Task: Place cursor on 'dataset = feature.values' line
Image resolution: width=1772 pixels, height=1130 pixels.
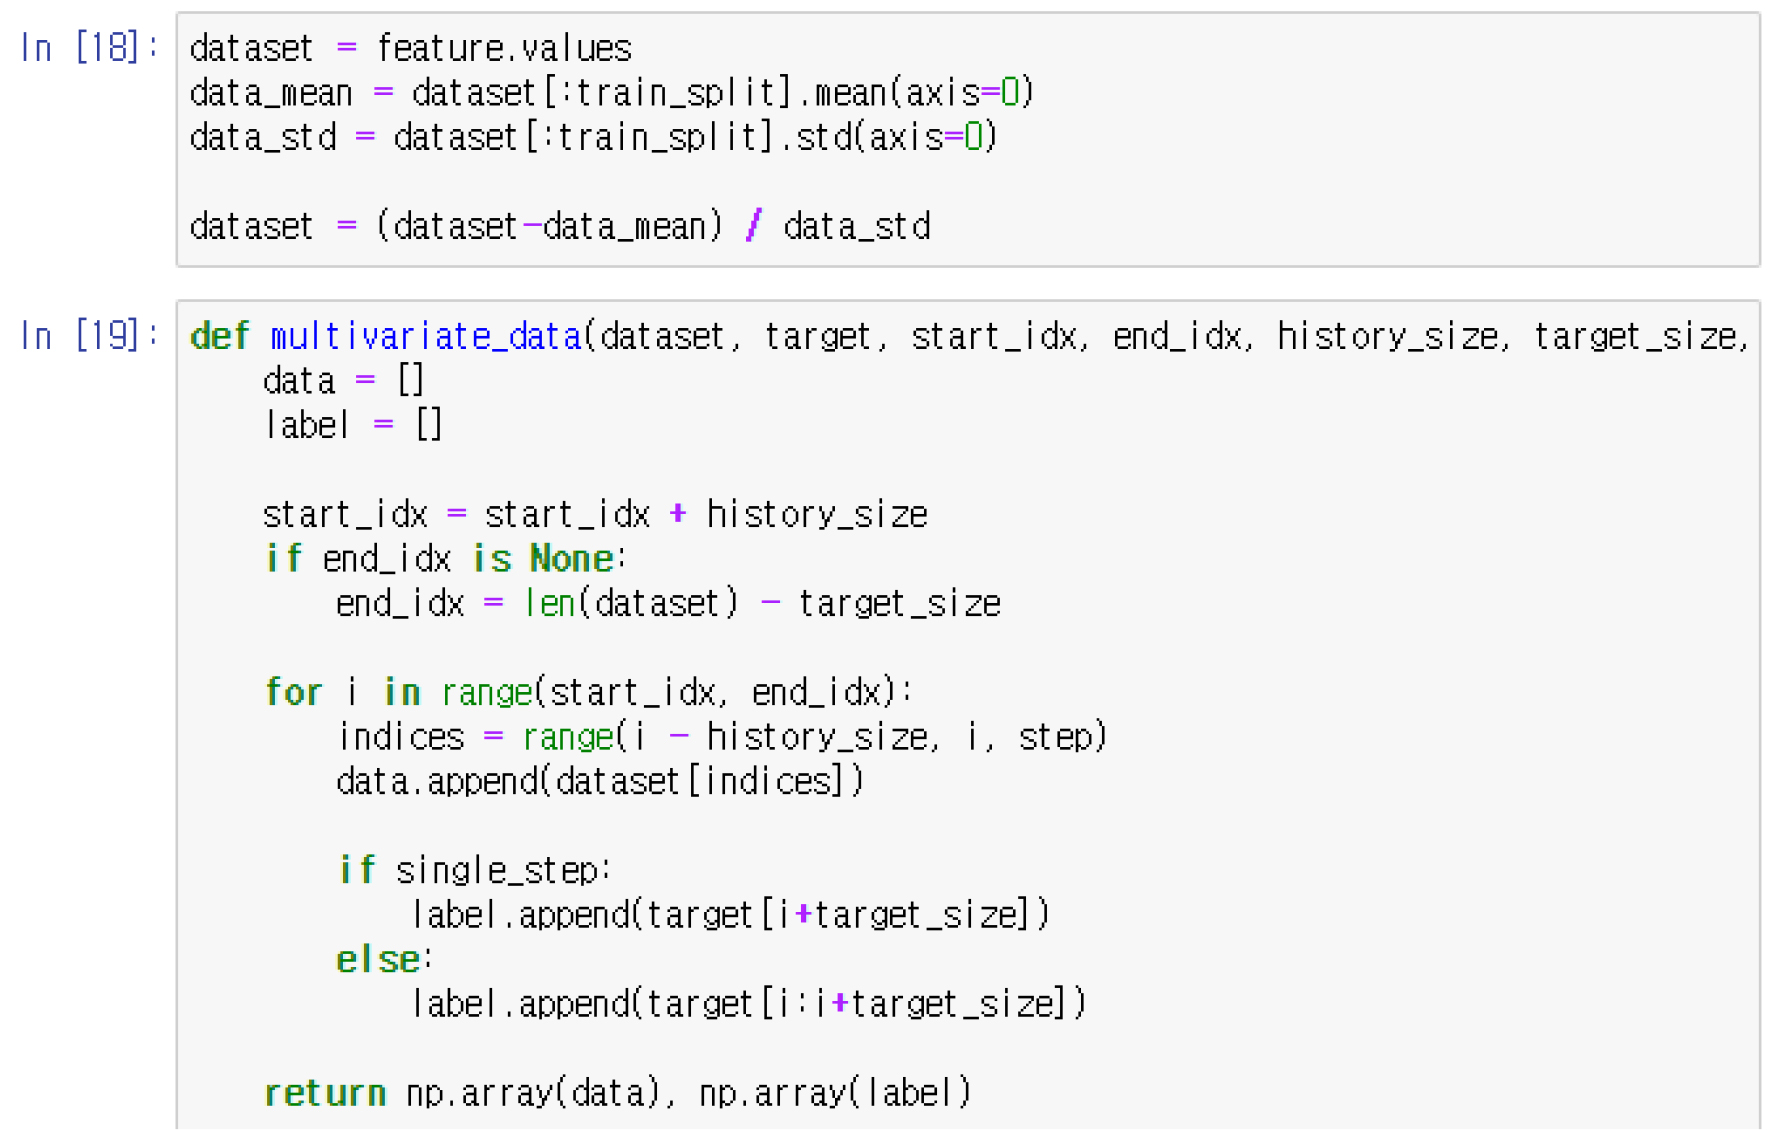Action: pyautogui.click(x=410, y=49)
